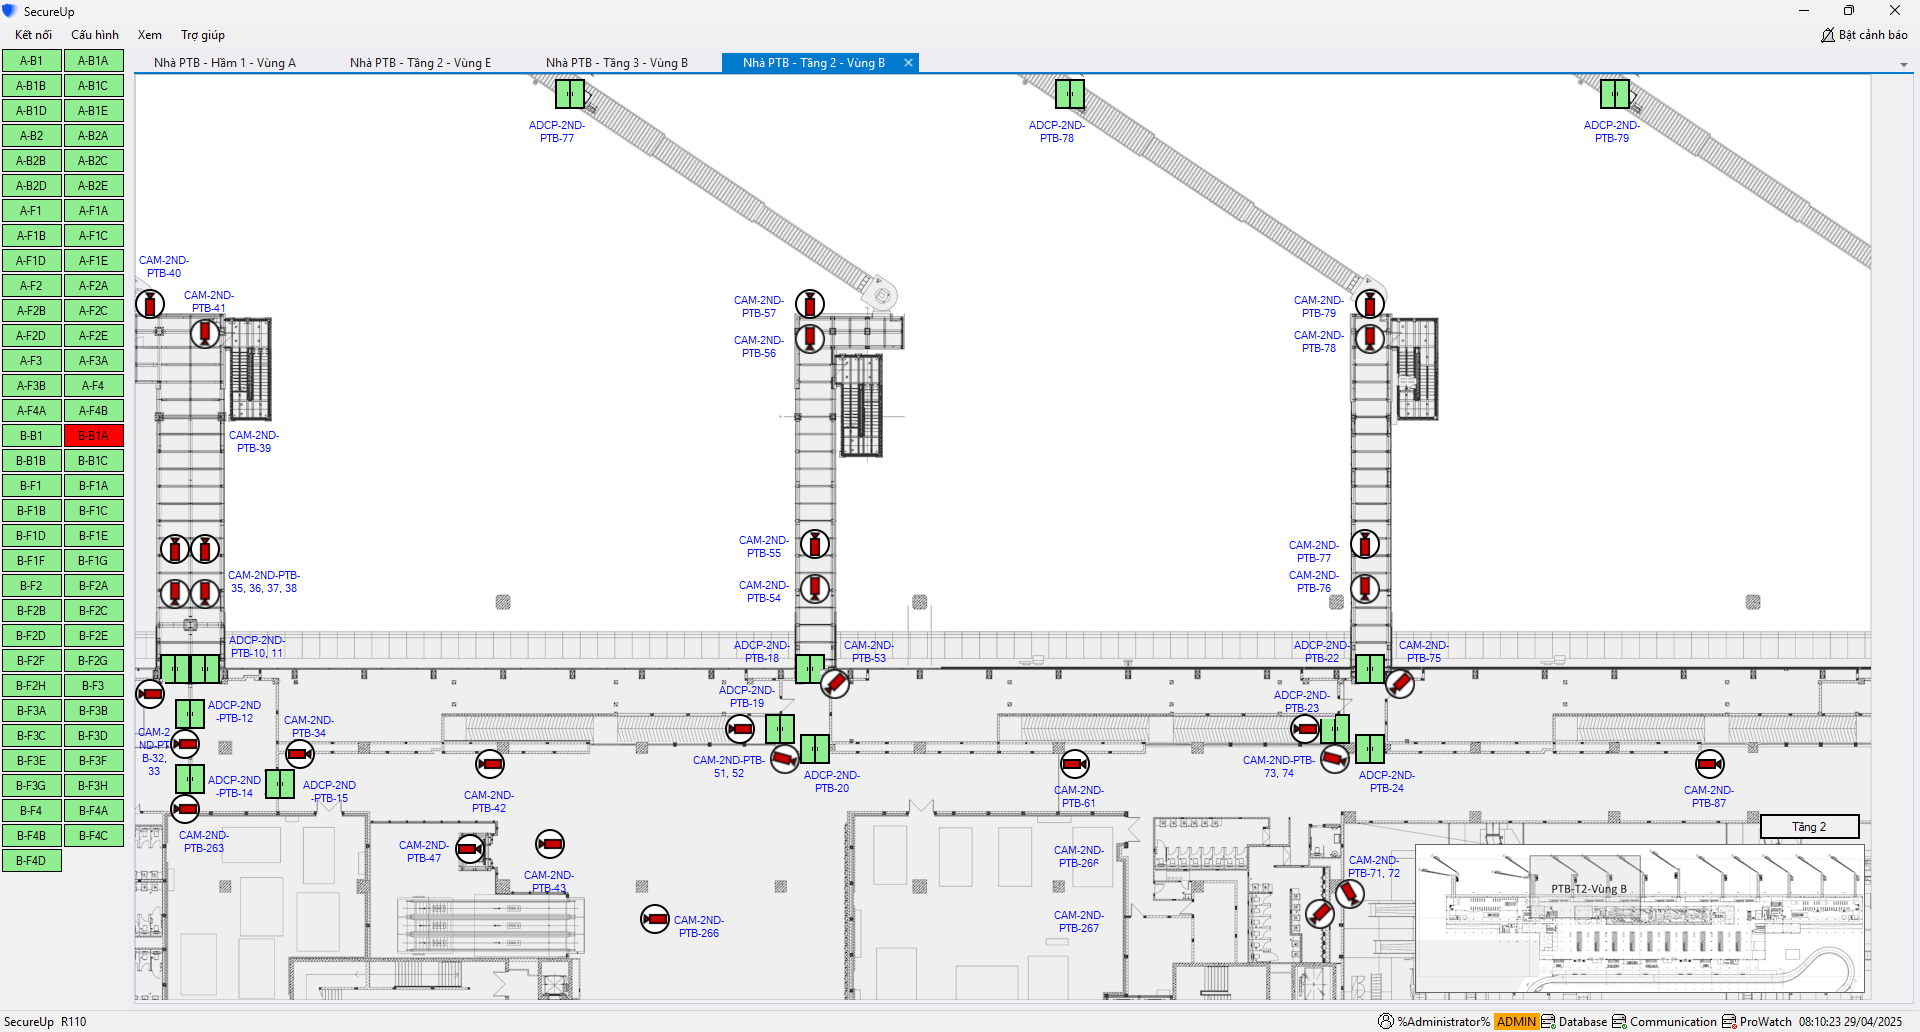
Task: Click camera icon CAM-2ND-PTB-57
Action: point(809,304)
